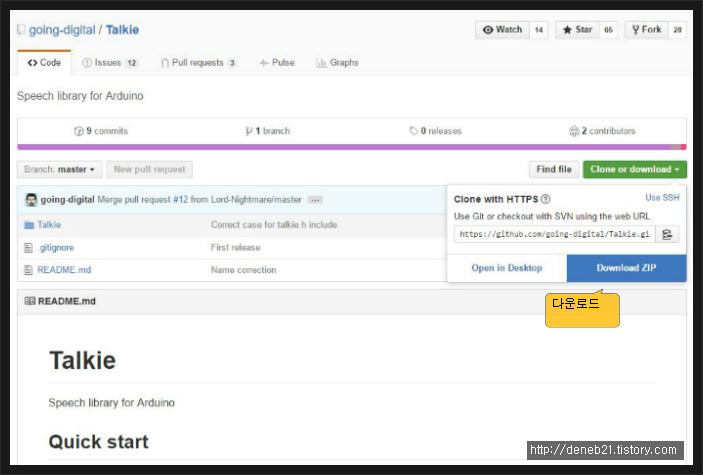Click the Watch button
Viewport: 703px width, 475px height.
click(503, 30)
